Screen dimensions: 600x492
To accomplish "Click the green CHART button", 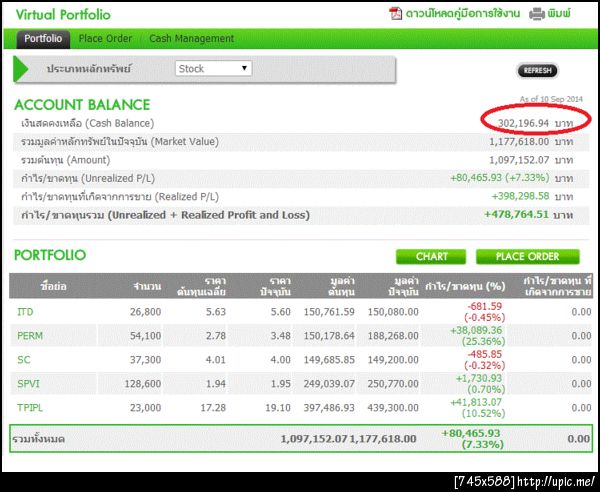I will [x=431, y=256].
